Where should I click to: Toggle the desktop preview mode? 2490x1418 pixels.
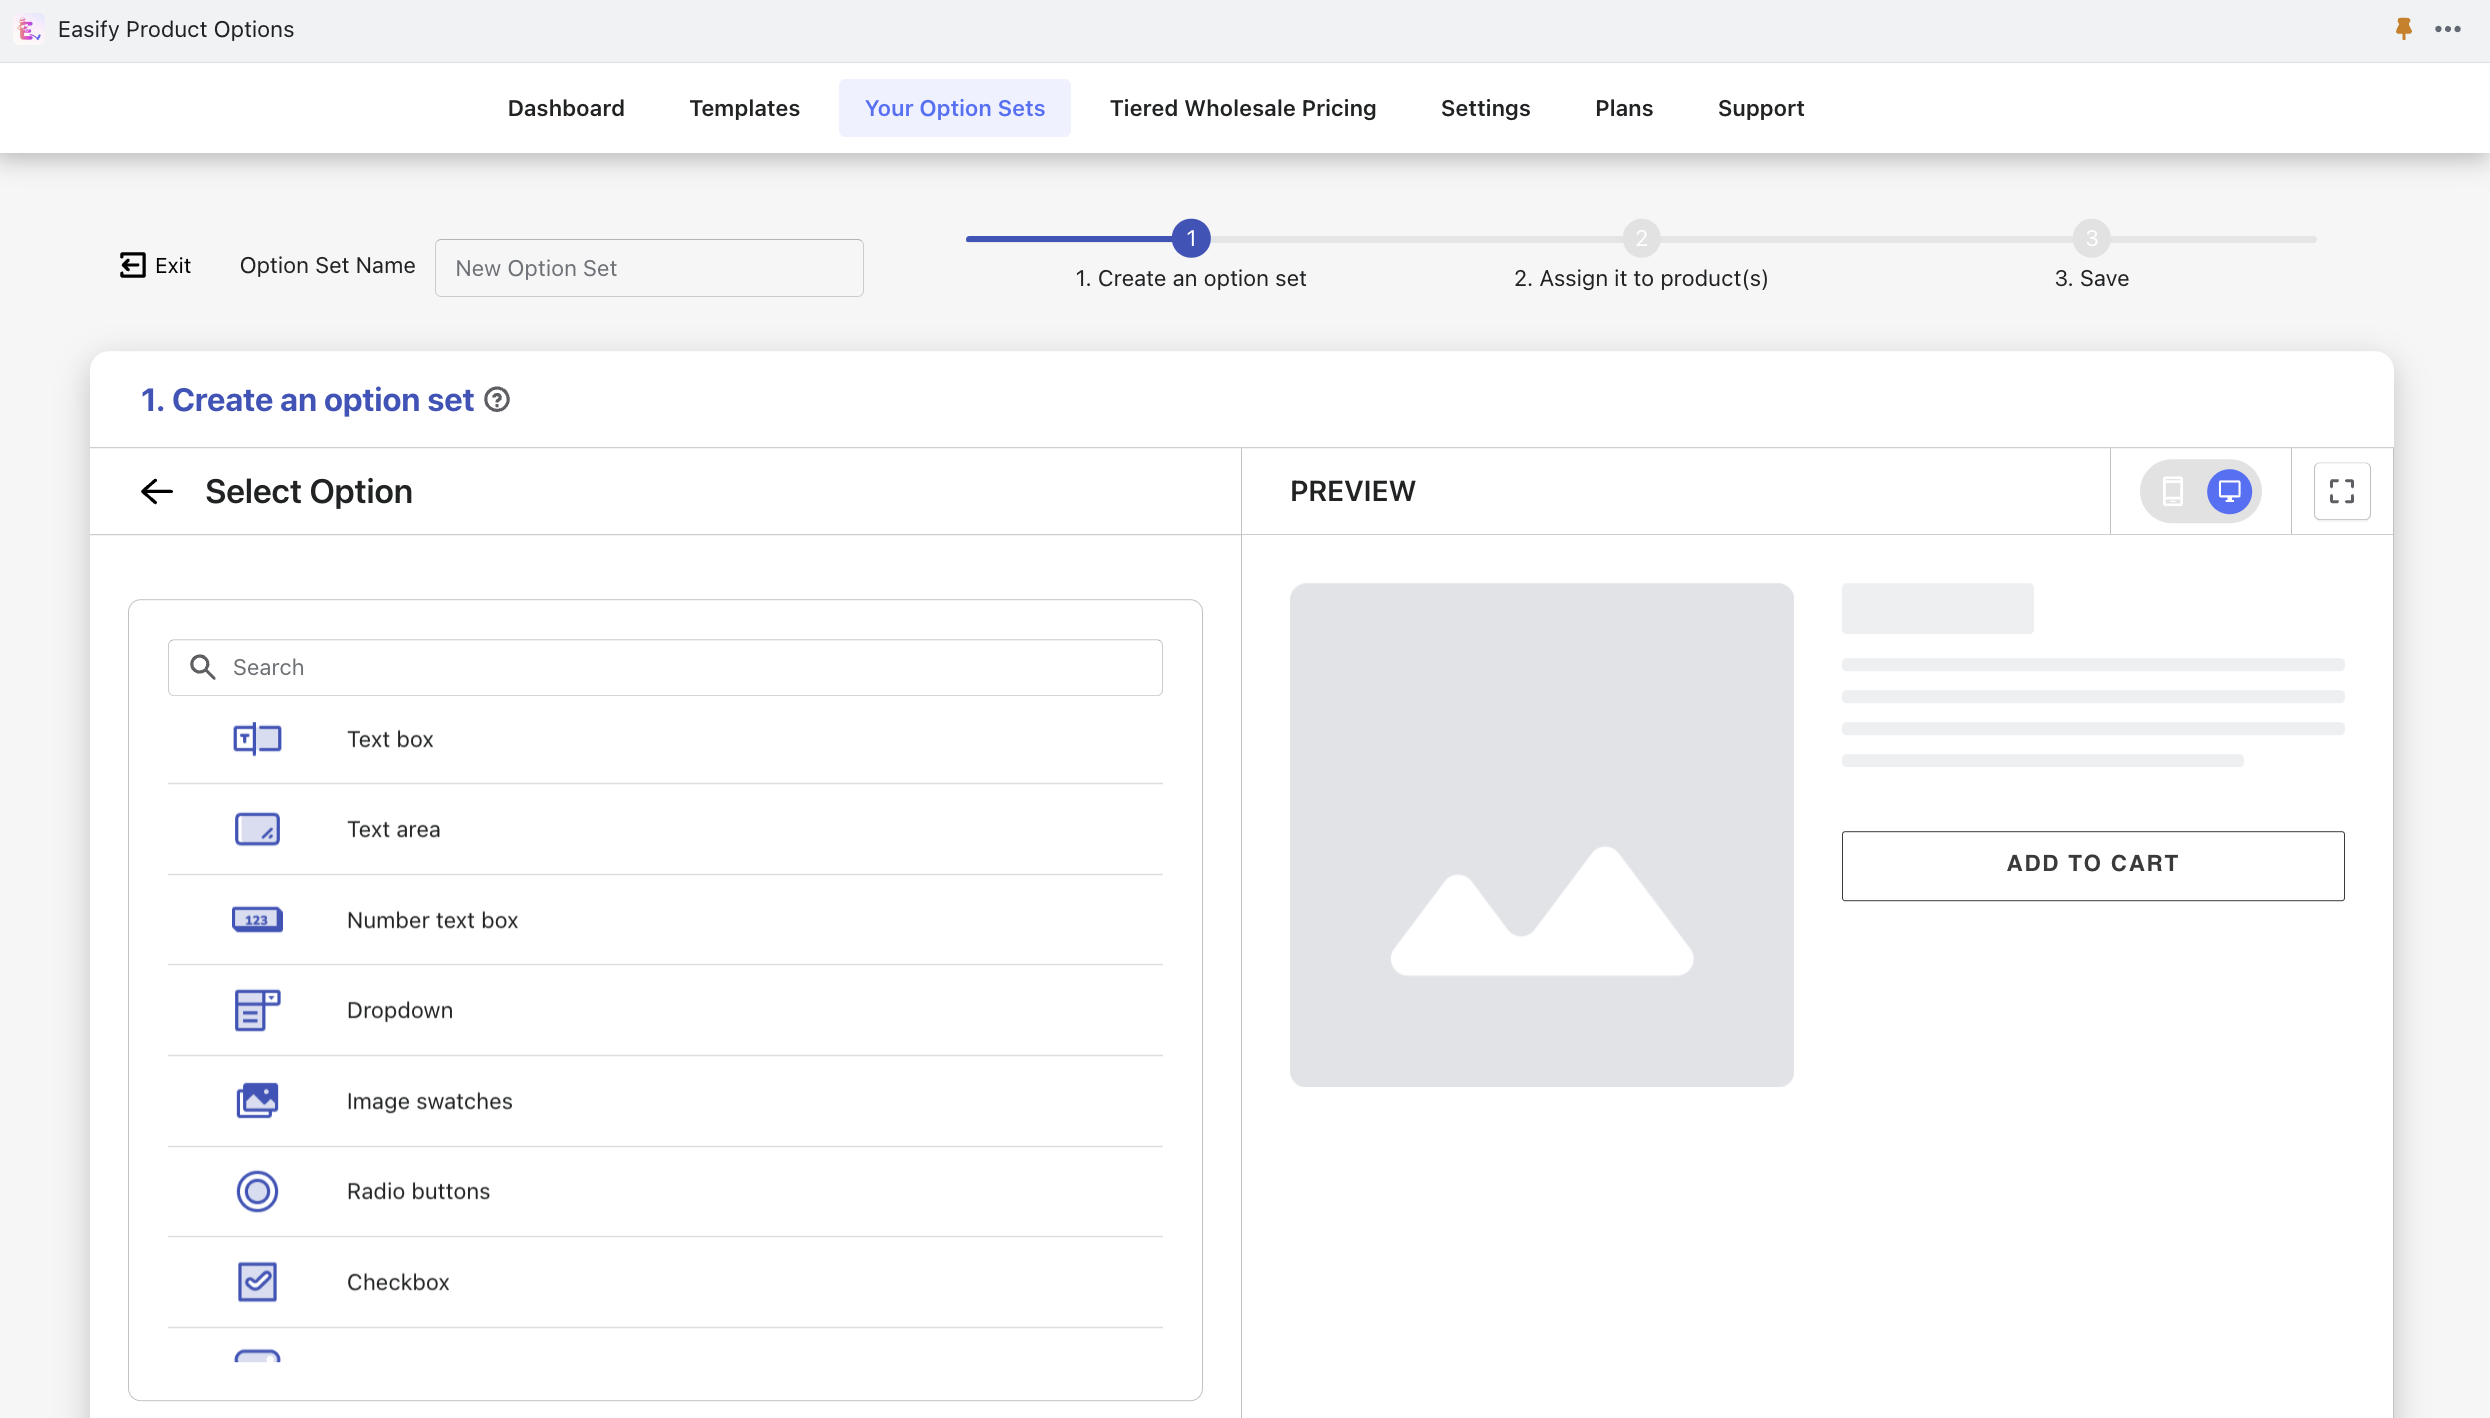tap(2228, 491)
